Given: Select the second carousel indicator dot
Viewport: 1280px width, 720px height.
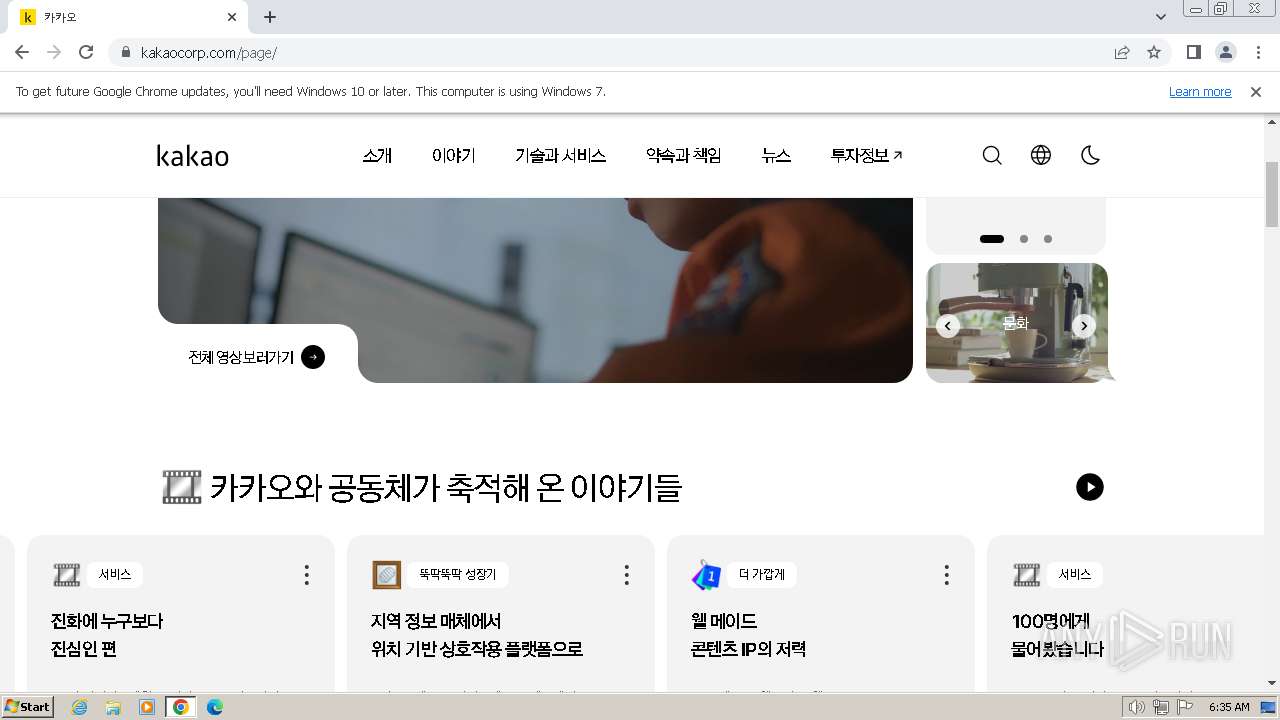Looking at the screenshot, I should click(1024, 239).
